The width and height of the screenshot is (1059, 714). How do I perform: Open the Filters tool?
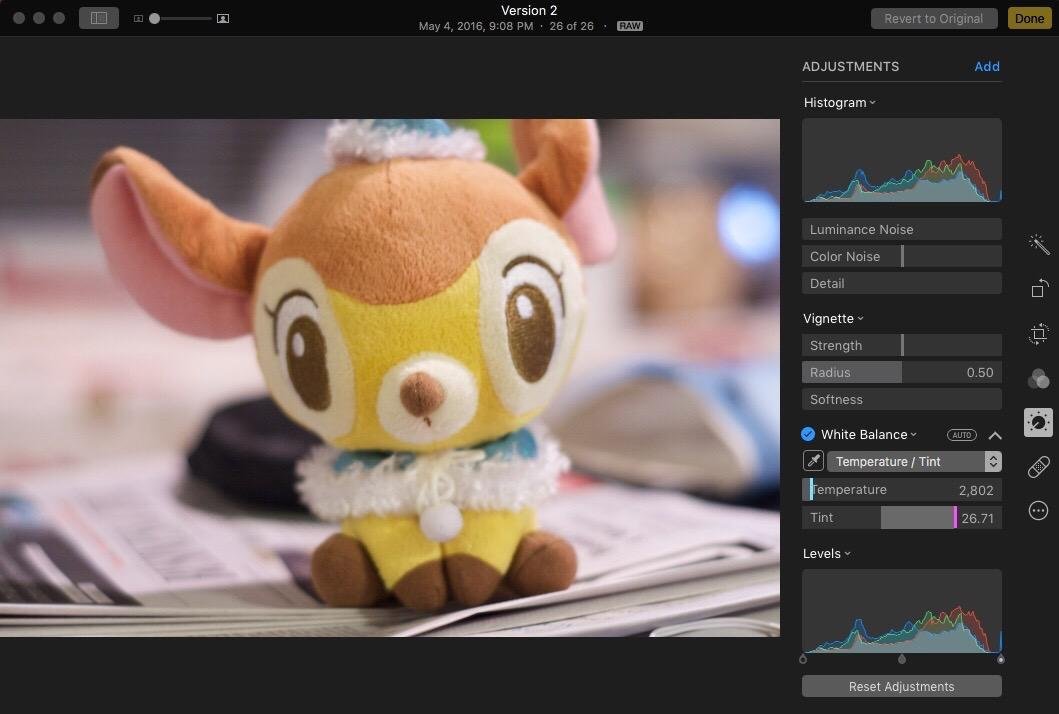(x=1039, y=379)
